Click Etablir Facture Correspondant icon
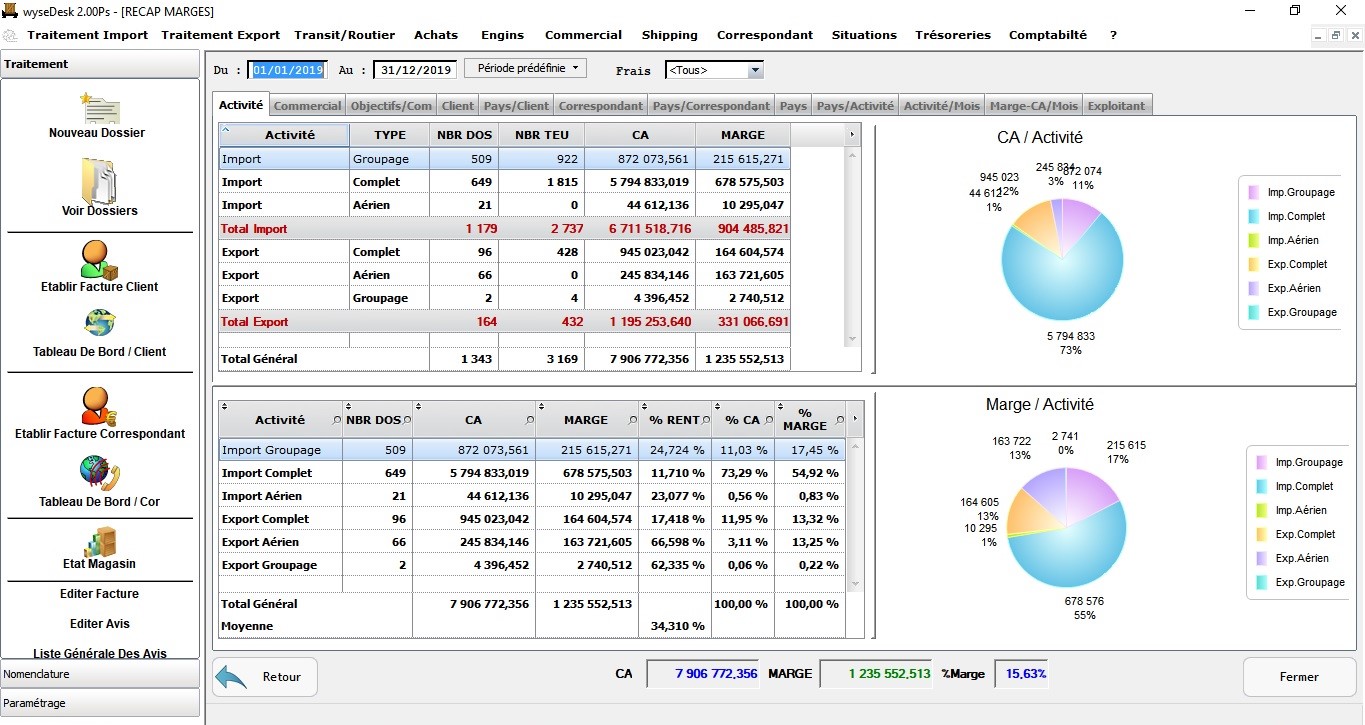This screenshot has width=1365, height=725. pyautogui.click(x=99, y=406)
